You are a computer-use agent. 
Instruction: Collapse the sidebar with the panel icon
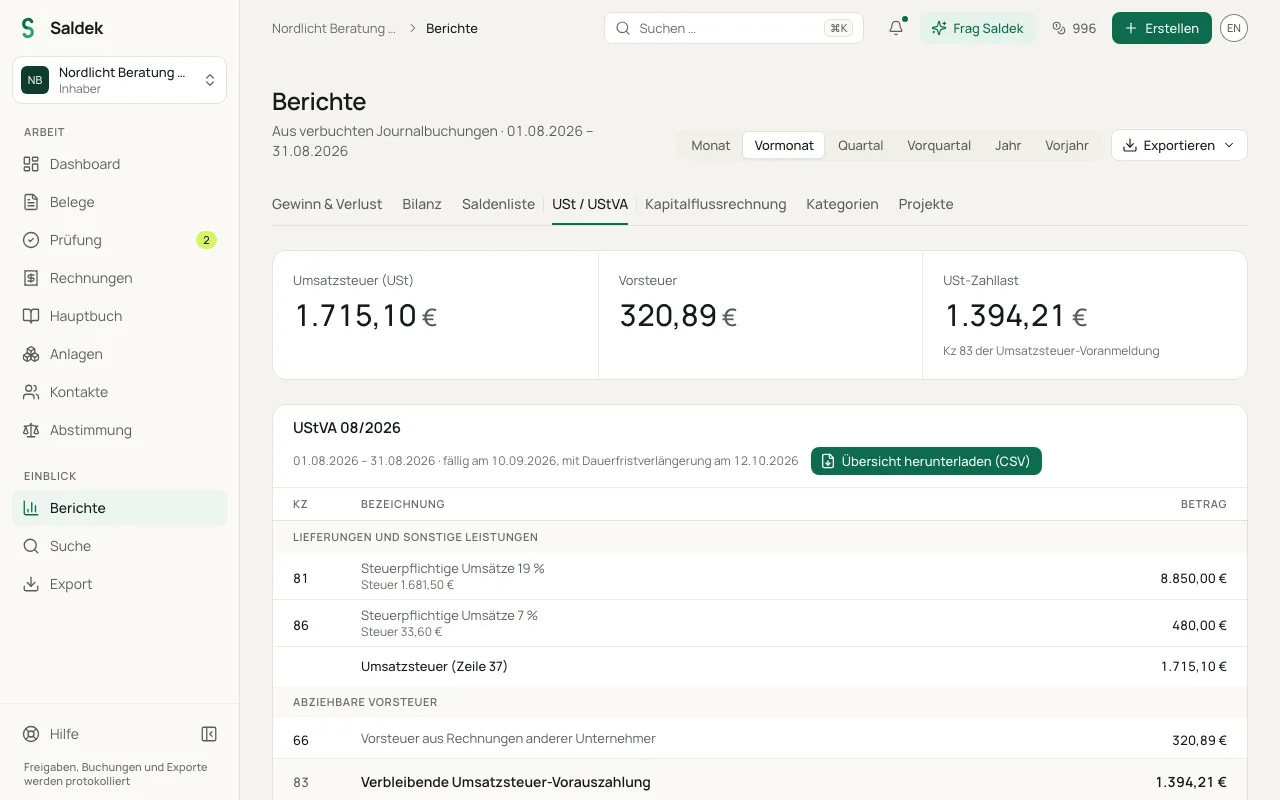(x=209, y=734)
